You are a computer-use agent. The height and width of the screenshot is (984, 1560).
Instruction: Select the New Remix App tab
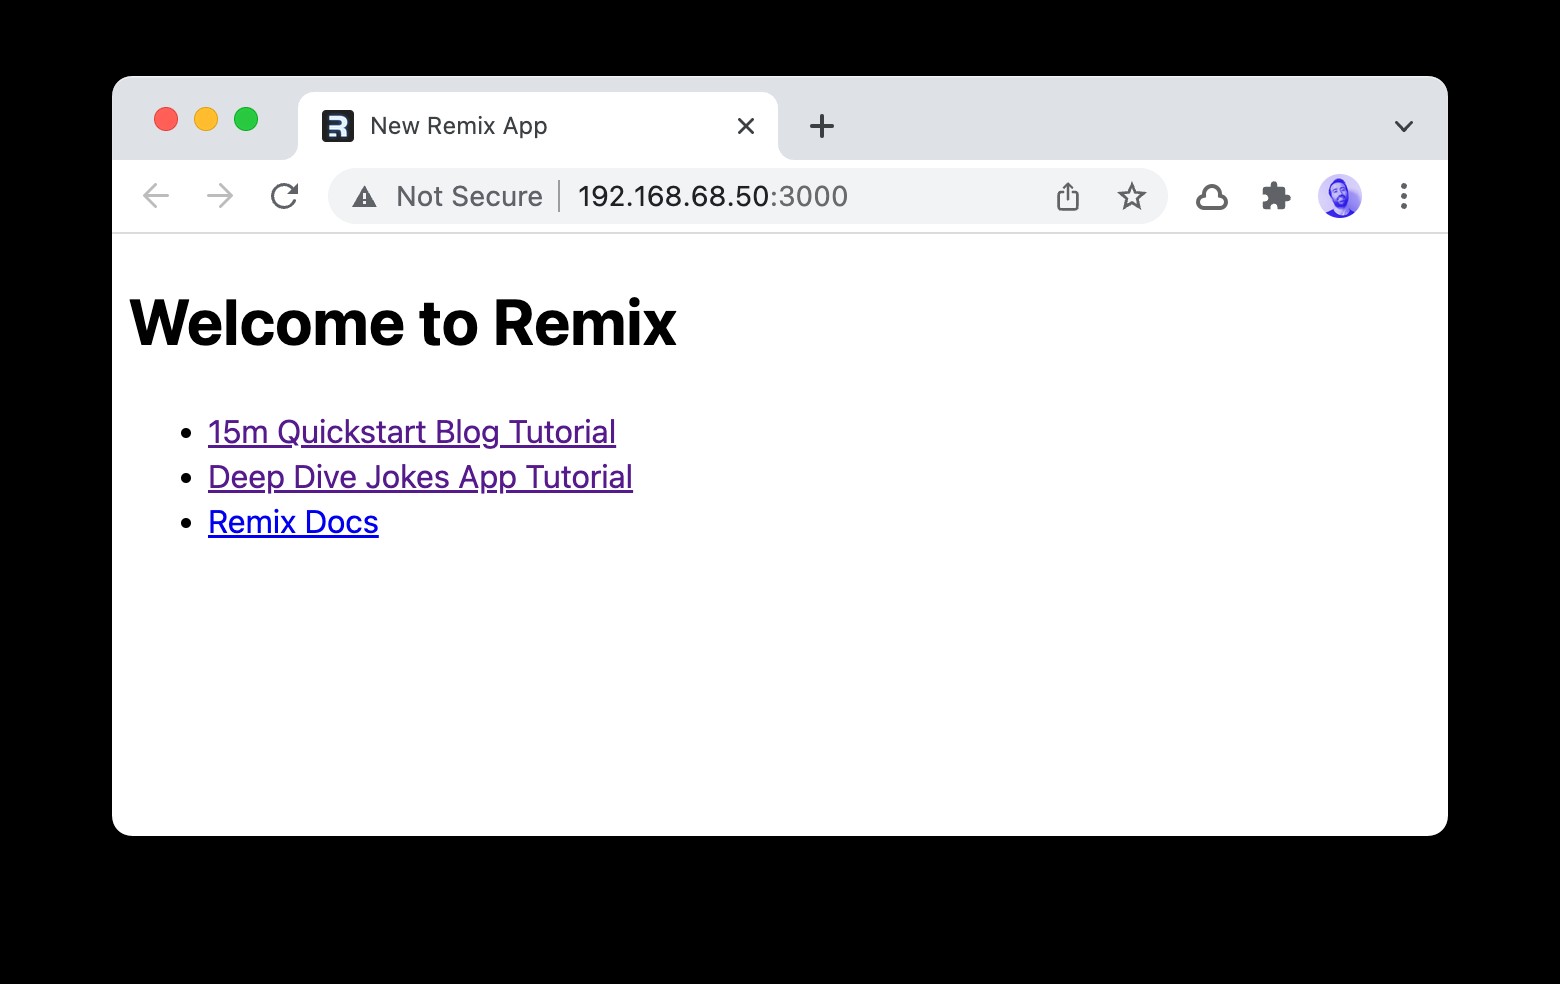point(500,125)
